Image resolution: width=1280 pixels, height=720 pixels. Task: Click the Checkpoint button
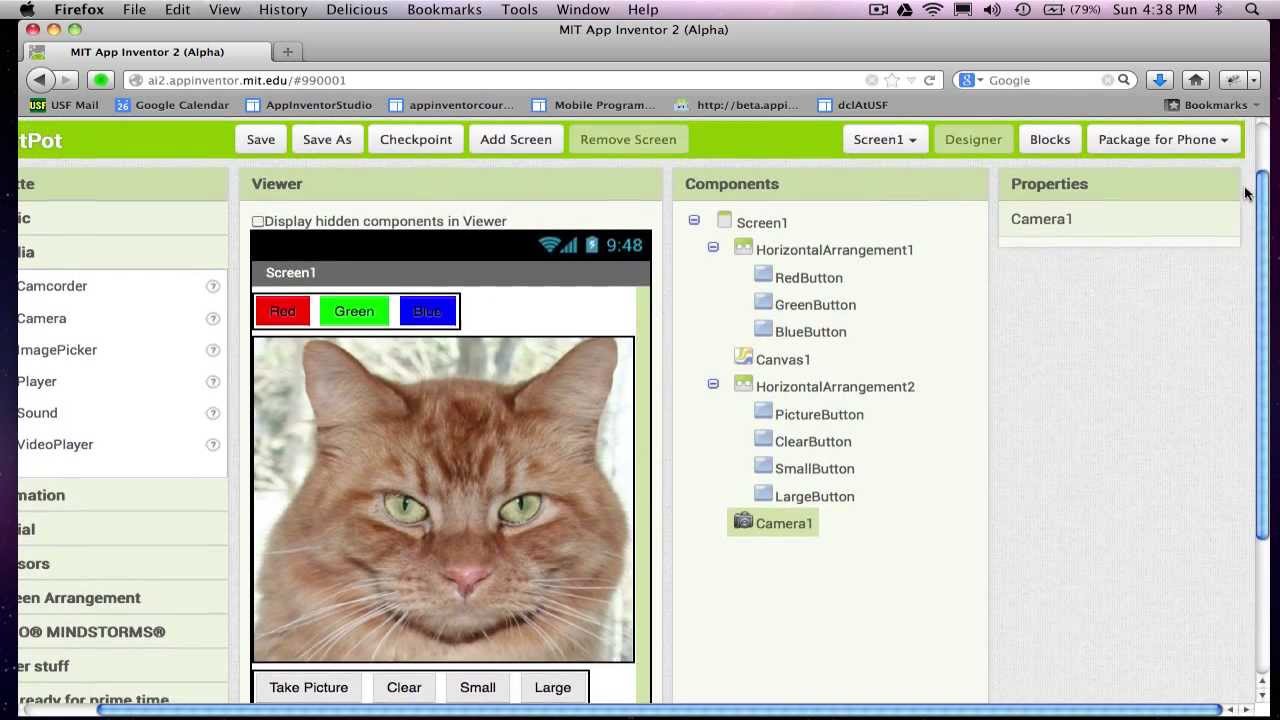416,140
